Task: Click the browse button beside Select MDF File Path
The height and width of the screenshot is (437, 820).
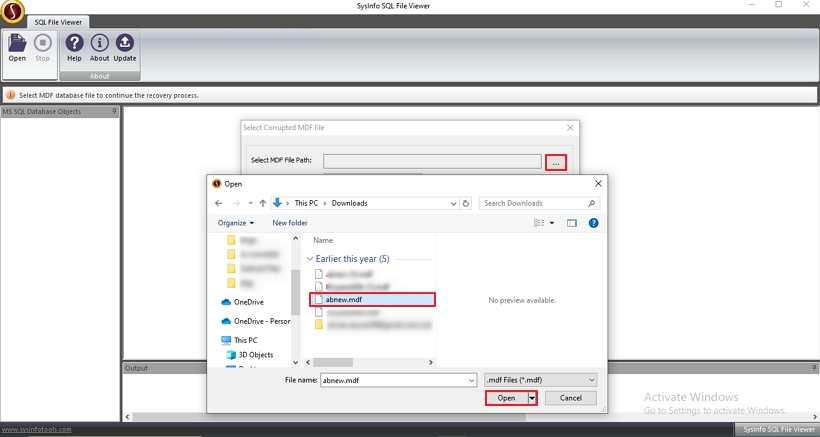Action: [556, 163]
